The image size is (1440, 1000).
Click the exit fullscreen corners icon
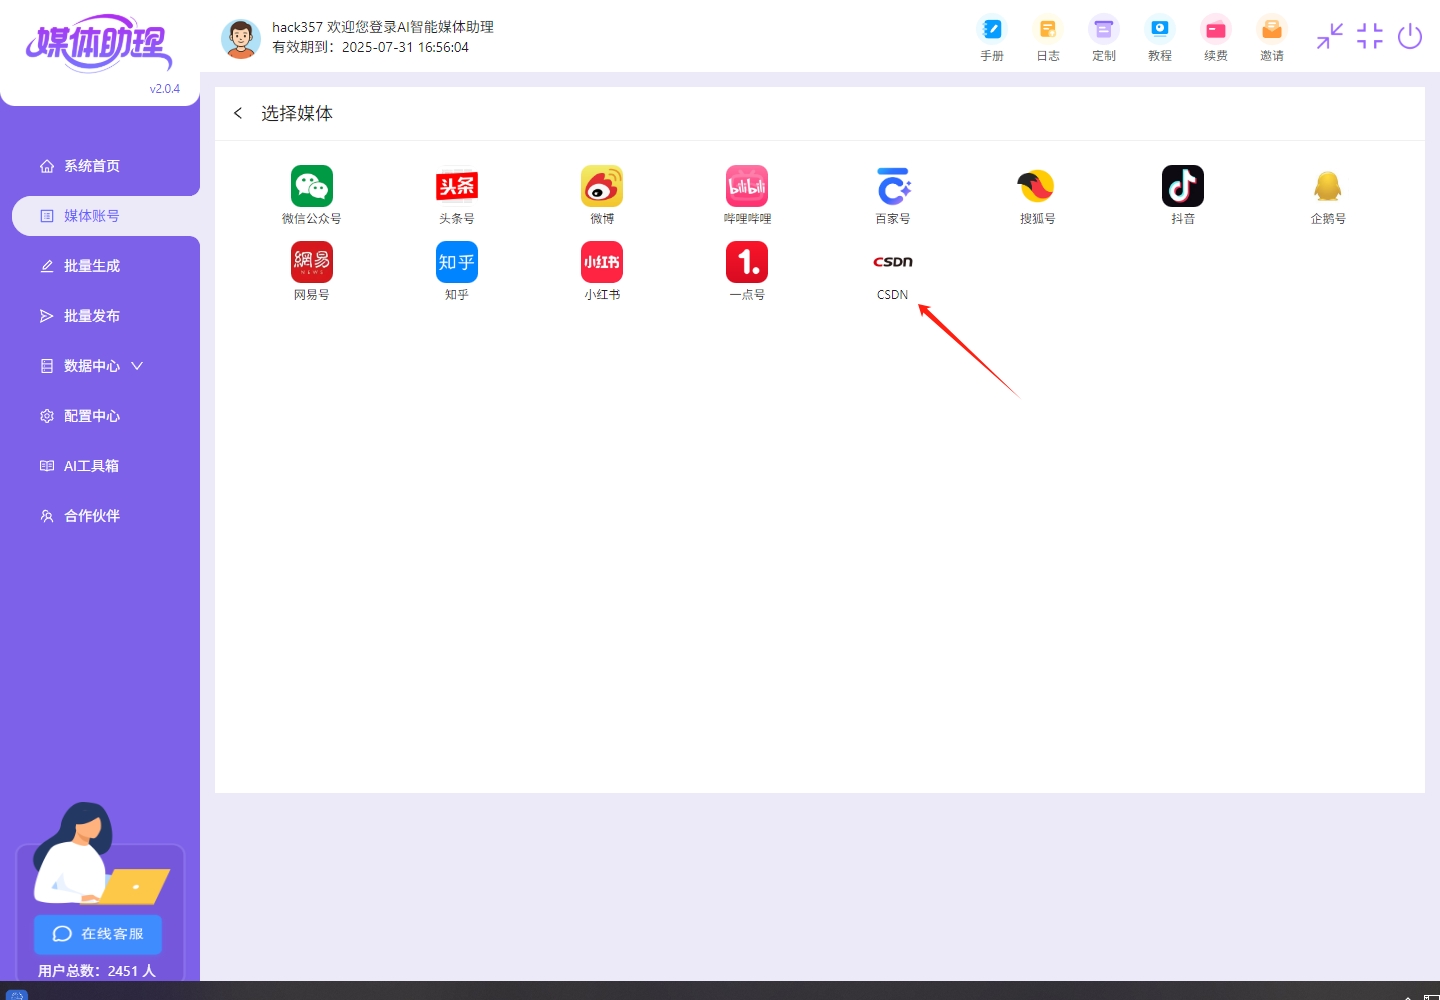point(1370,37)
